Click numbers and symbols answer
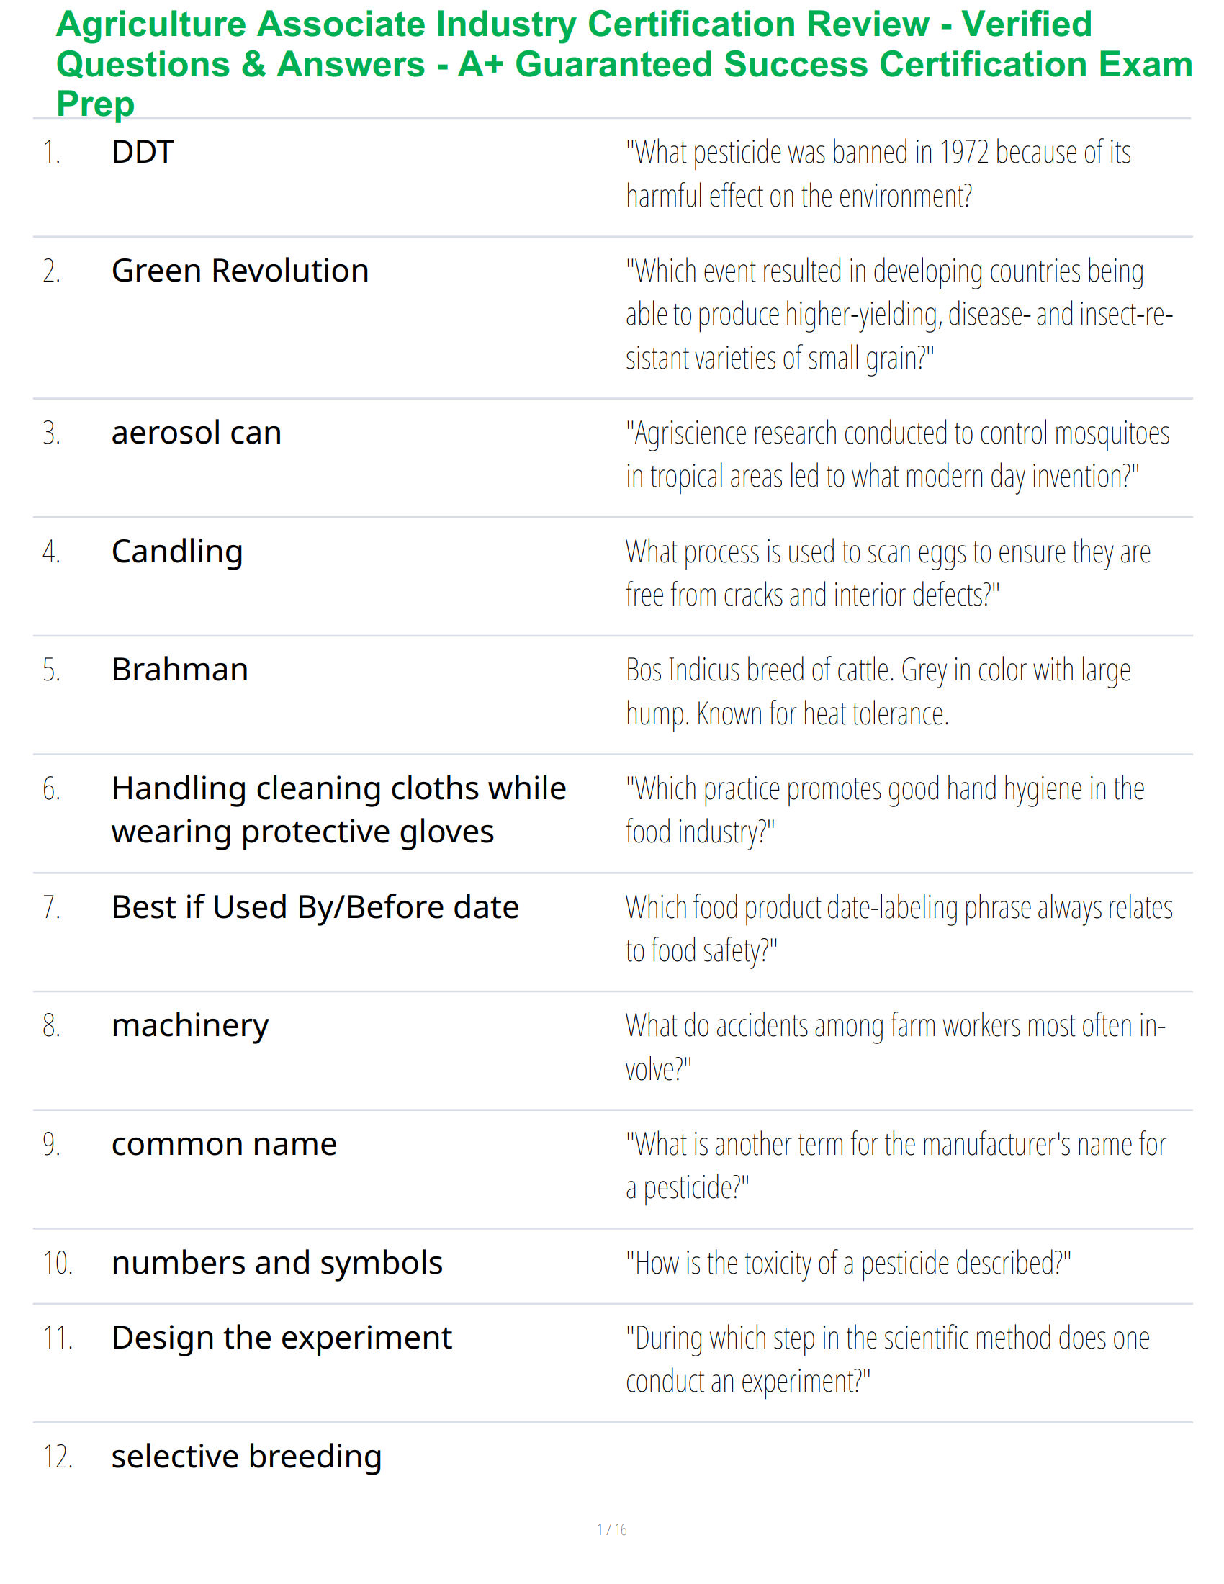This screenshot has height=1584, width=1224. click(x=277, y=1263)
